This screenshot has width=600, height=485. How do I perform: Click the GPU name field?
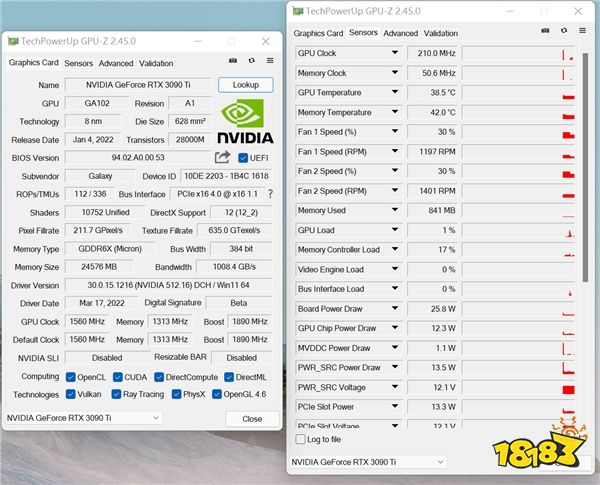138,85
